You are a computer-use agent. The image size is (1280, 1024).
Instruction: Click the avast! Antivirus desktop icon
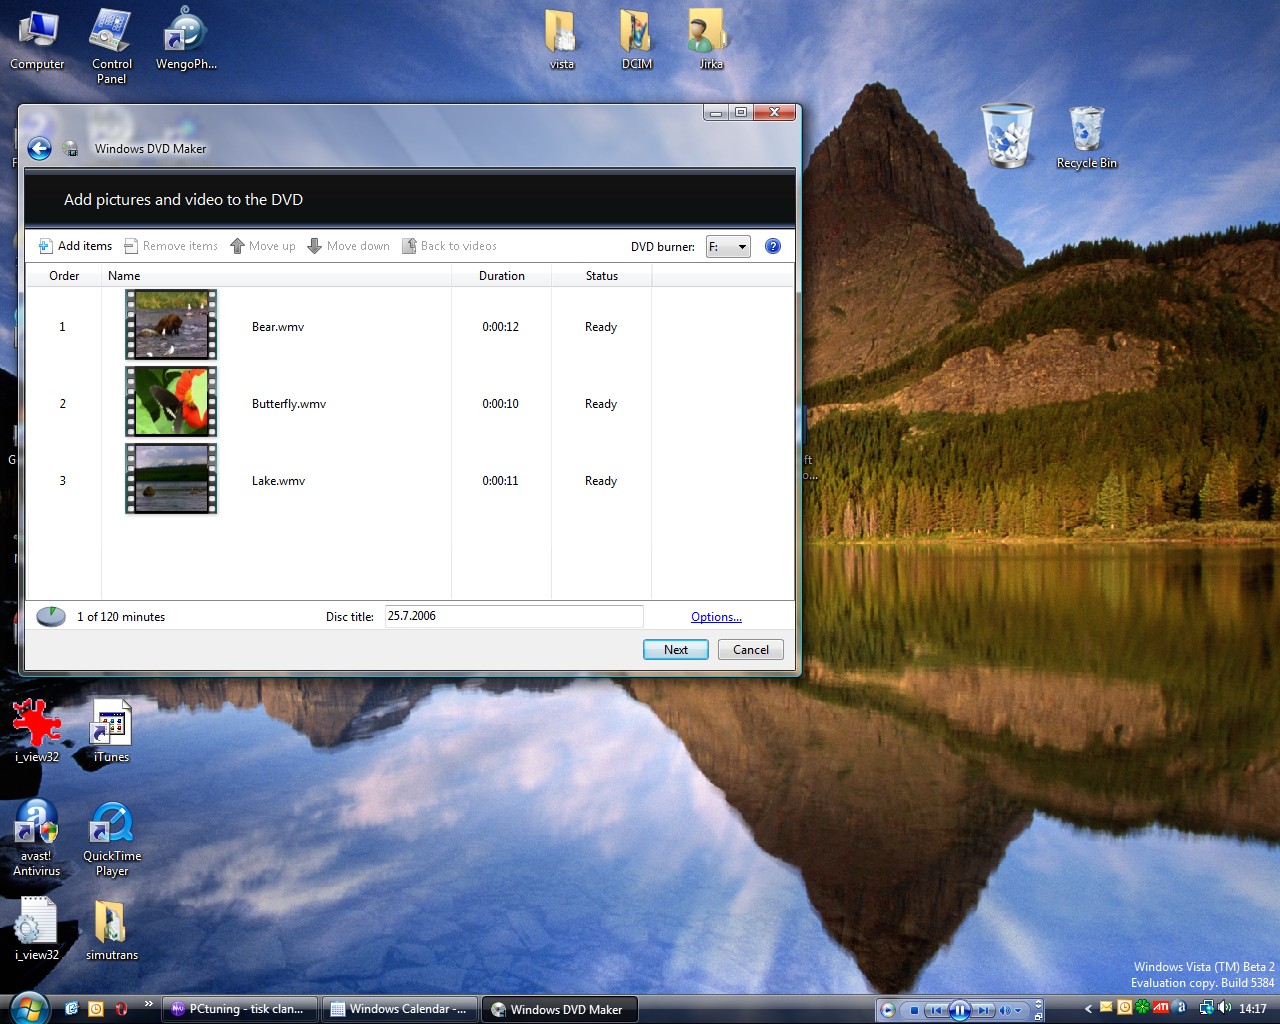click(37, 838)
